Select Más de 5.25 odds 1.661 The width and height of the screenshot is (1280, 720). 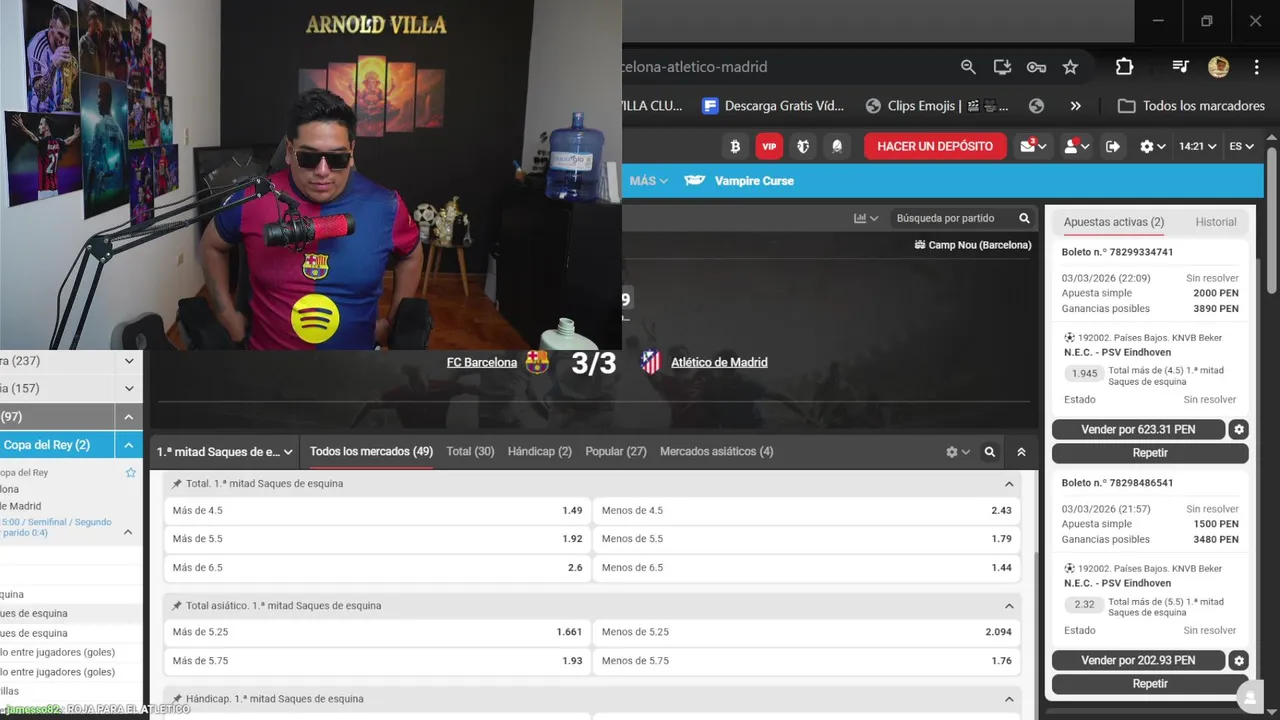pyautogui.click(x=377, y=632)
